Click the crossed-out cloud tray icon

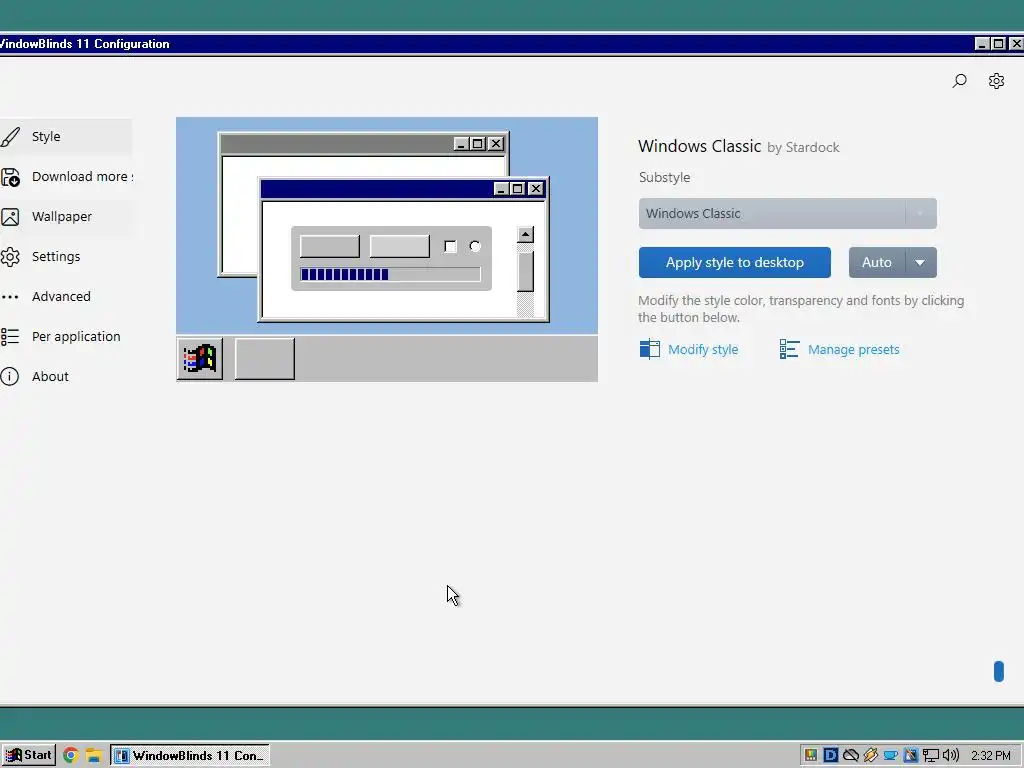tap(850, 756)
